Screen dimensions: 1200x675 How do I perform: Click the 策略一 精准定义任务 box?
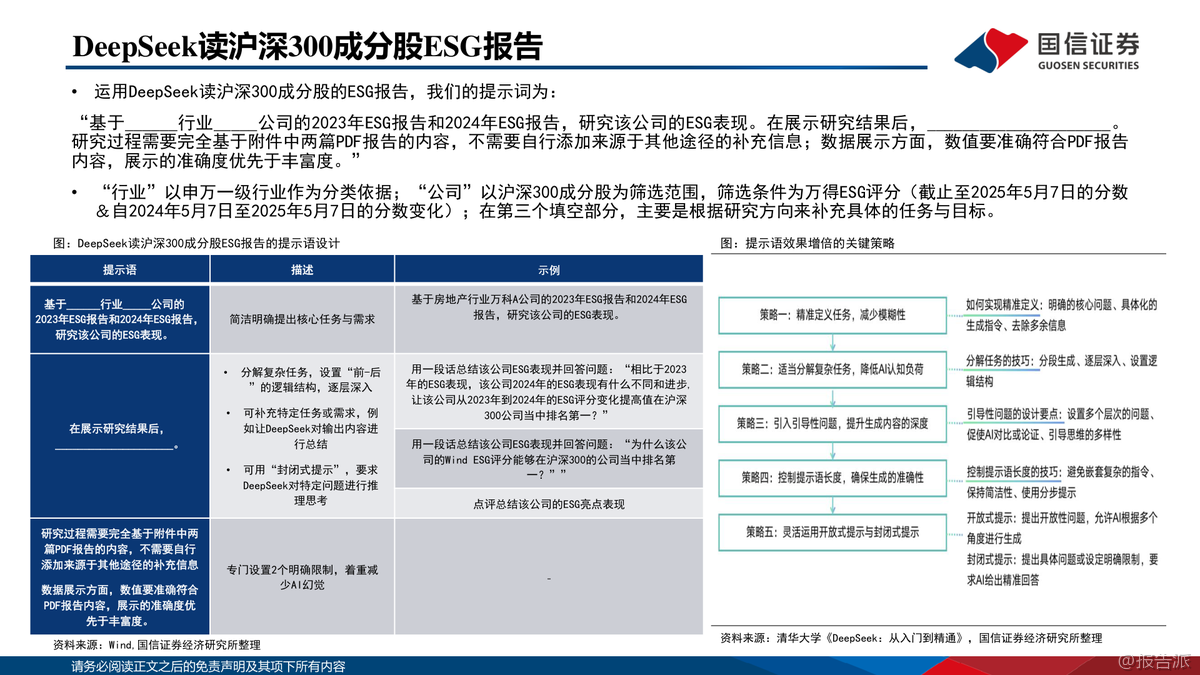[x=832, y=315]
